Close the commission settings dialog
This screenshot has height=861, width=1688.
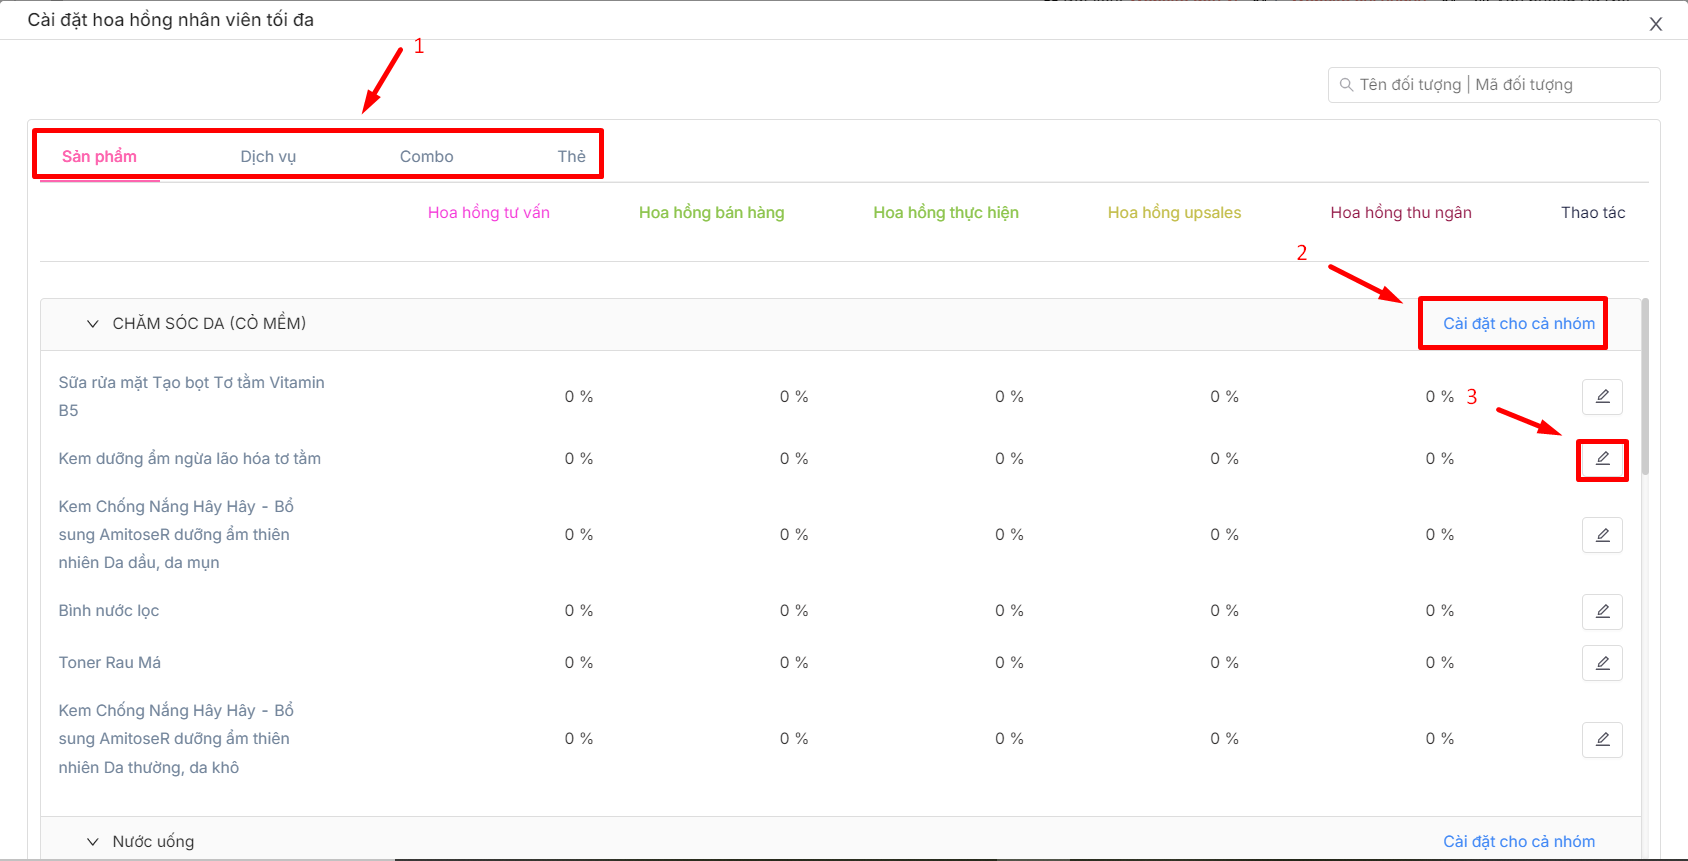pos(1655,24)
